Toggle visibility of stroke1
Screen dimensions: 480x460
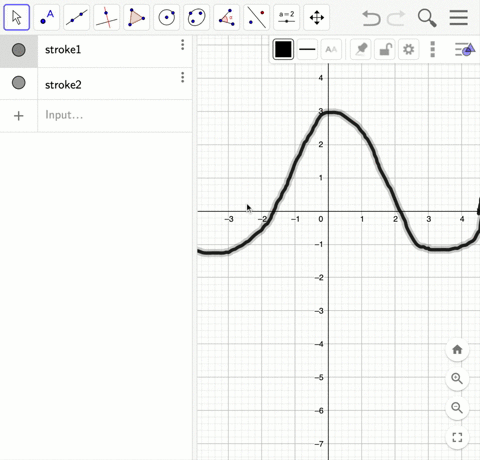coord(19,50)
